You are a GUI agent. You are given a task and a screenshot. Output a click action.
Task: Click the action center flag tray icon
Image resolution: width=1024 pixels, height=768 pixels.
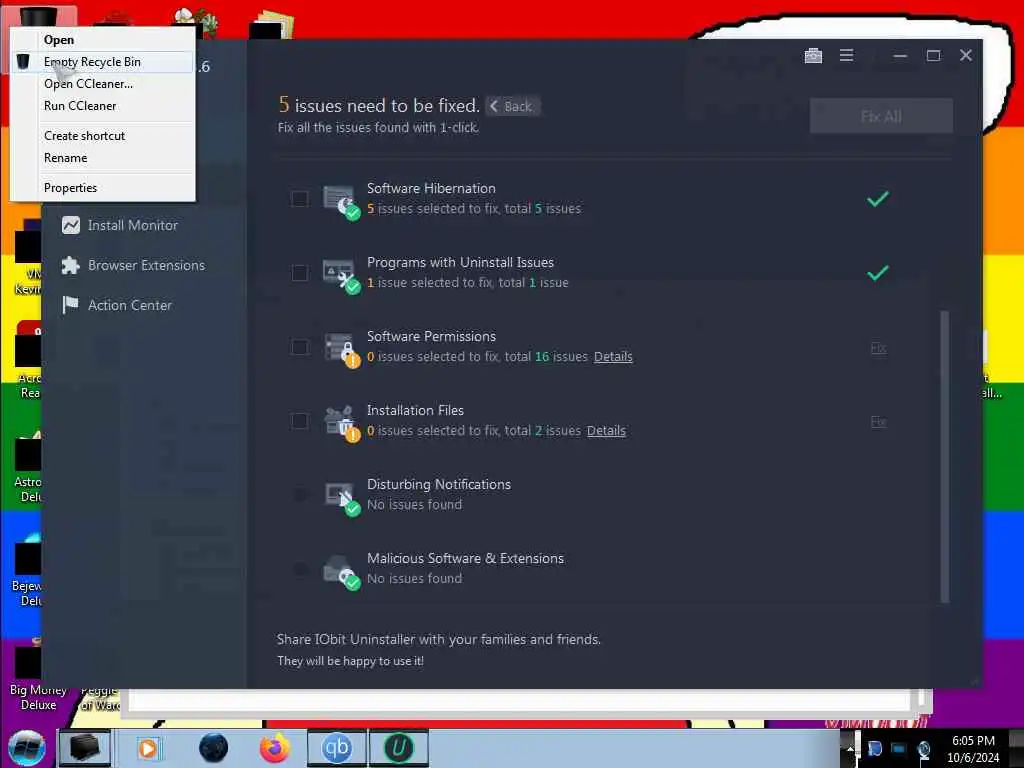click(874, 748)
